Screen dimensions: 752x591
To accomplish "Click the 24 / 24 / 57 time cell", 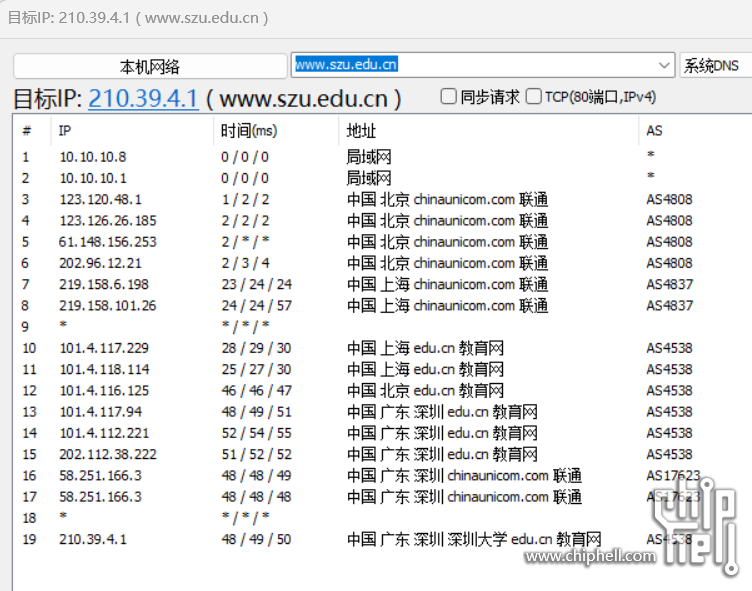I will [x=257, y=306].
